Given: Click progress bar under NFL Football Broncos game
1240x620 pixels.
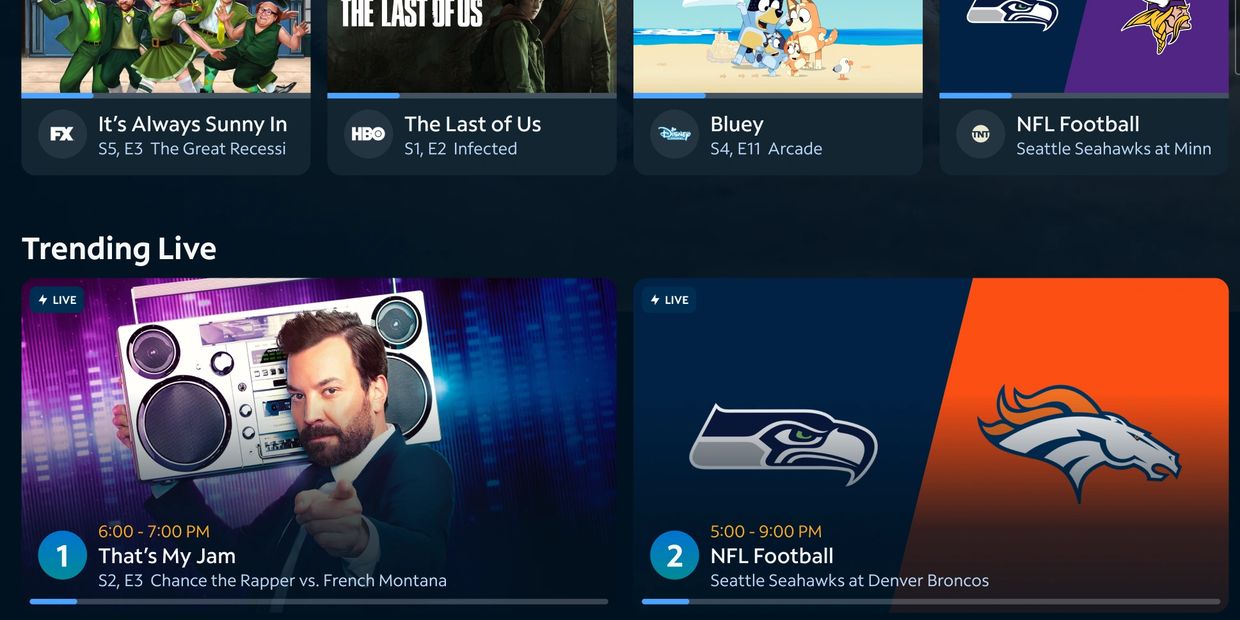Looking at the screenshot, I should click(x=931, y=601).
